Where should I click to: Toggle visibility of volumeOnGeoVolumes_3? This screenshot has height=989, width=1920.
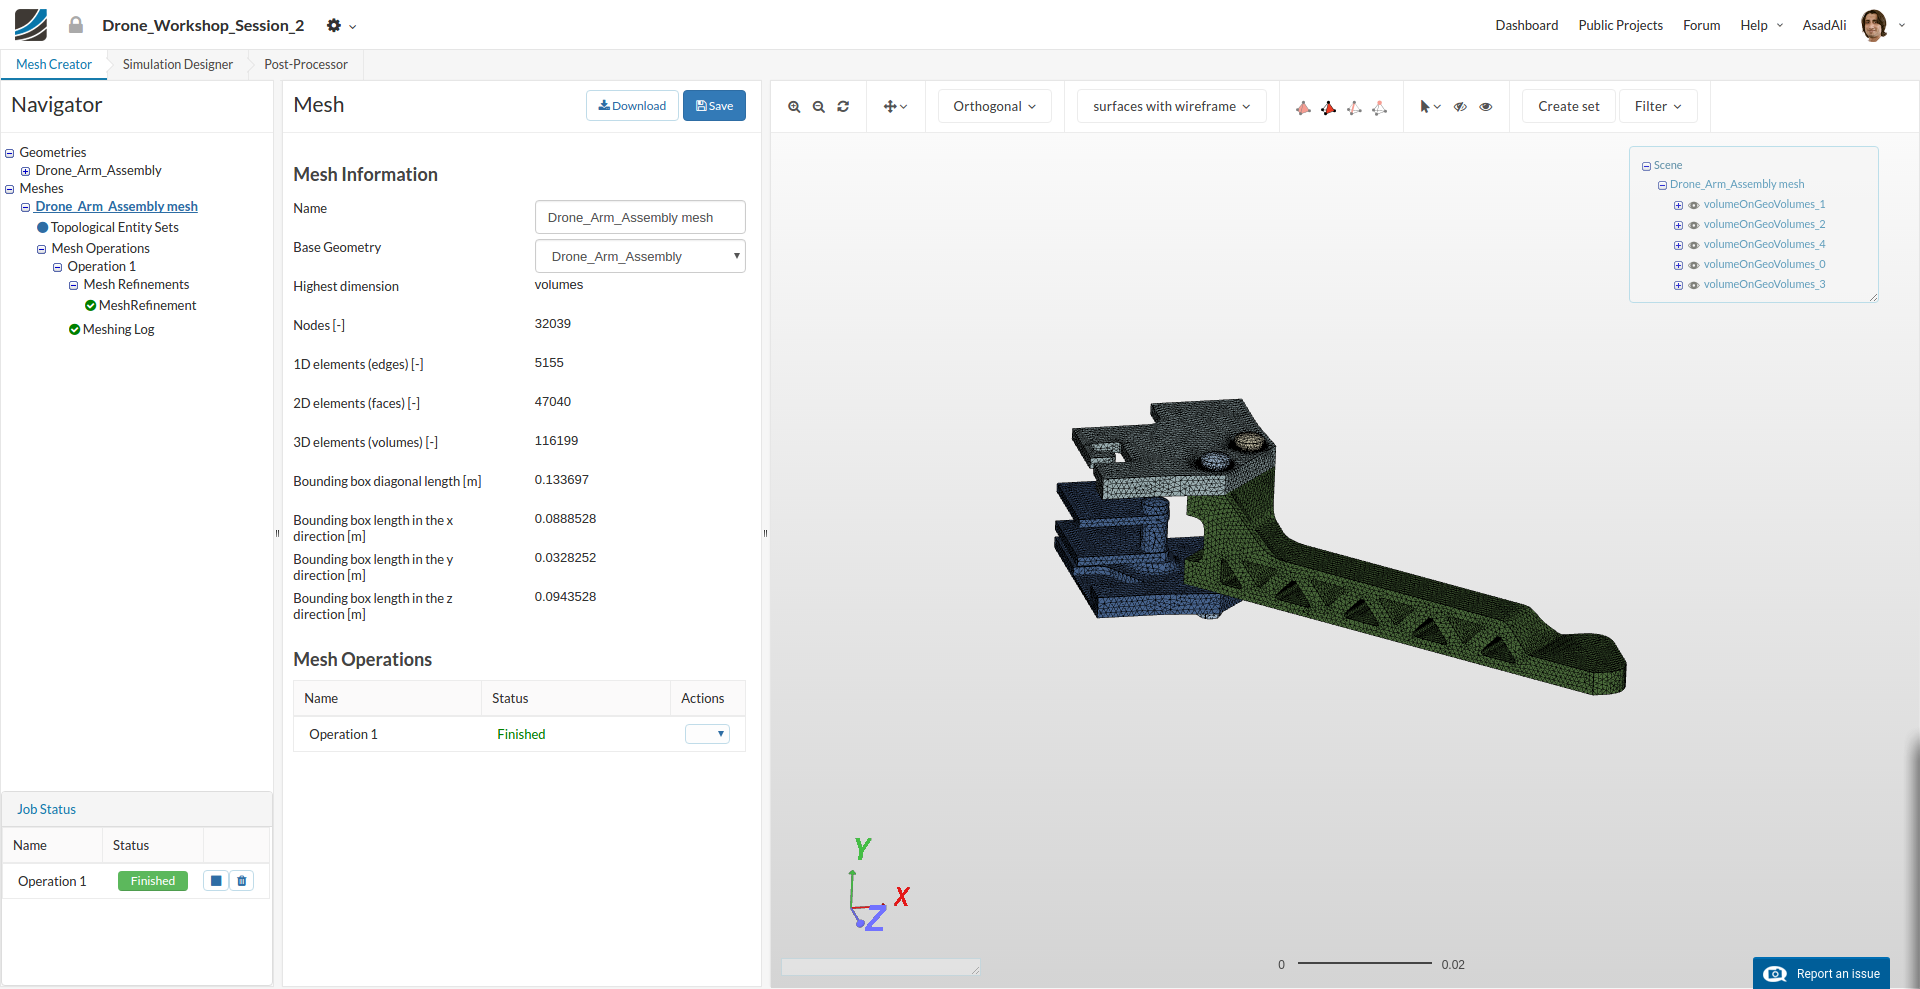(x=1694, y=285)
